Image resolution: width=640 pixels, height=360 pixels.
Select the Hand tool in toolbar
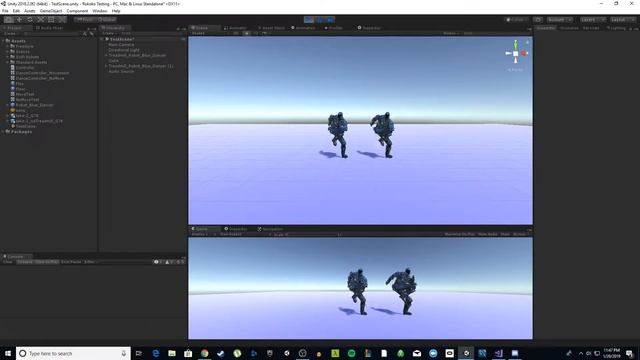point(9,19)
